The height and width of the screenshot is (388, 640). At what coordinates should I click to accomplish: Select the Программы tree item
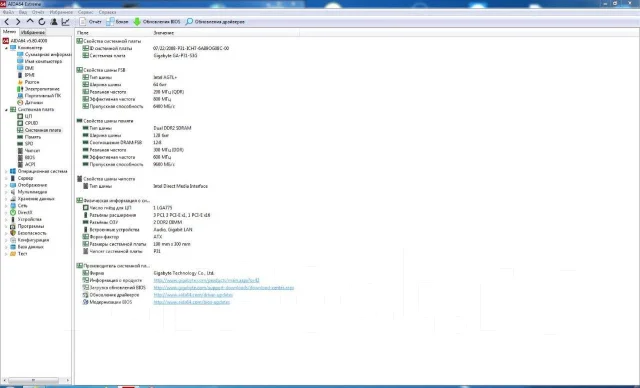31,226
